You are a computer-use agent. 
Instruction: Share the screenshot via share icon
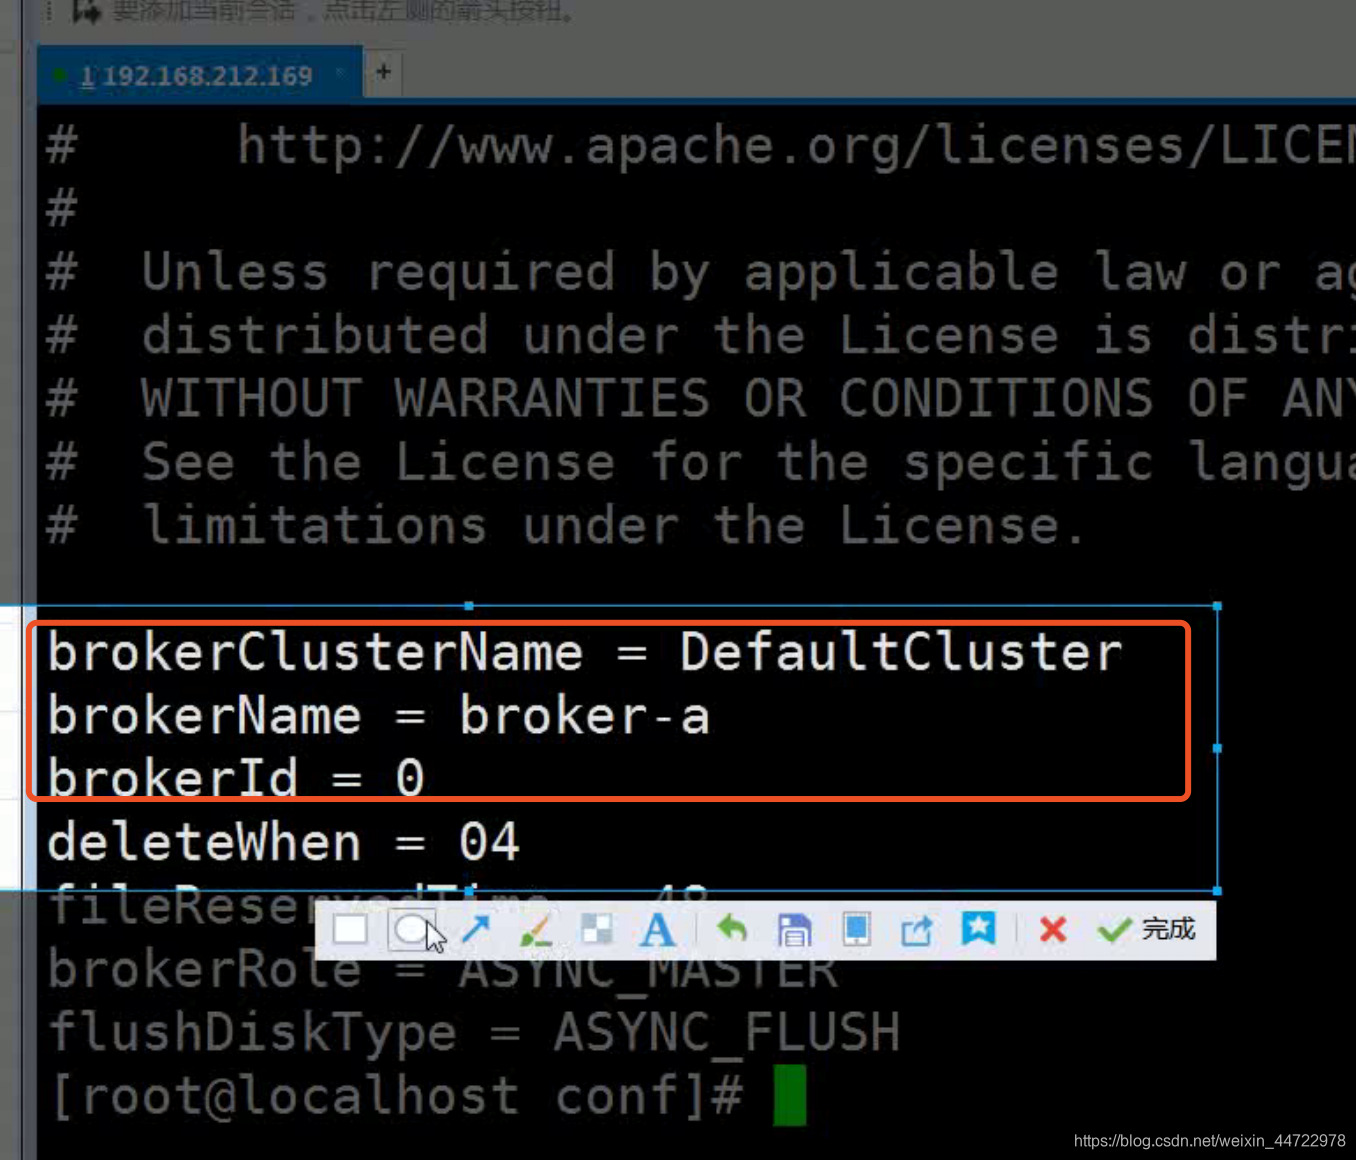tap(916, 930)
